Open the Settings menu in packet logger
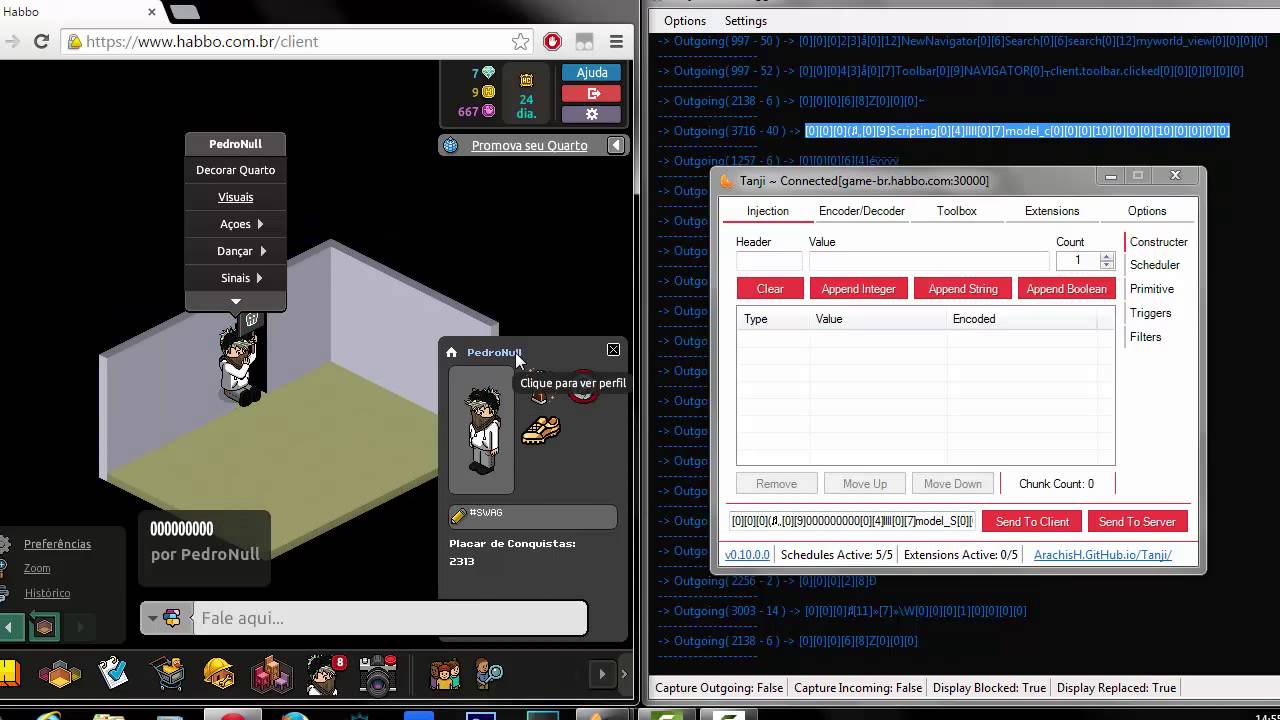The width and height of the screenshot is (1280, 720). [746, 21]
